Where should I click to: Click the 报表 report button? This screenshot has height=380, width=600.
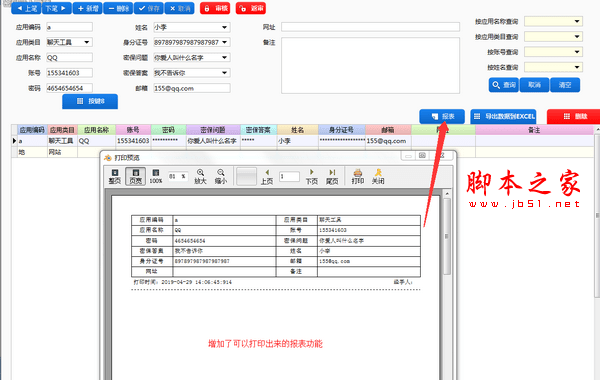click(442, 116)
